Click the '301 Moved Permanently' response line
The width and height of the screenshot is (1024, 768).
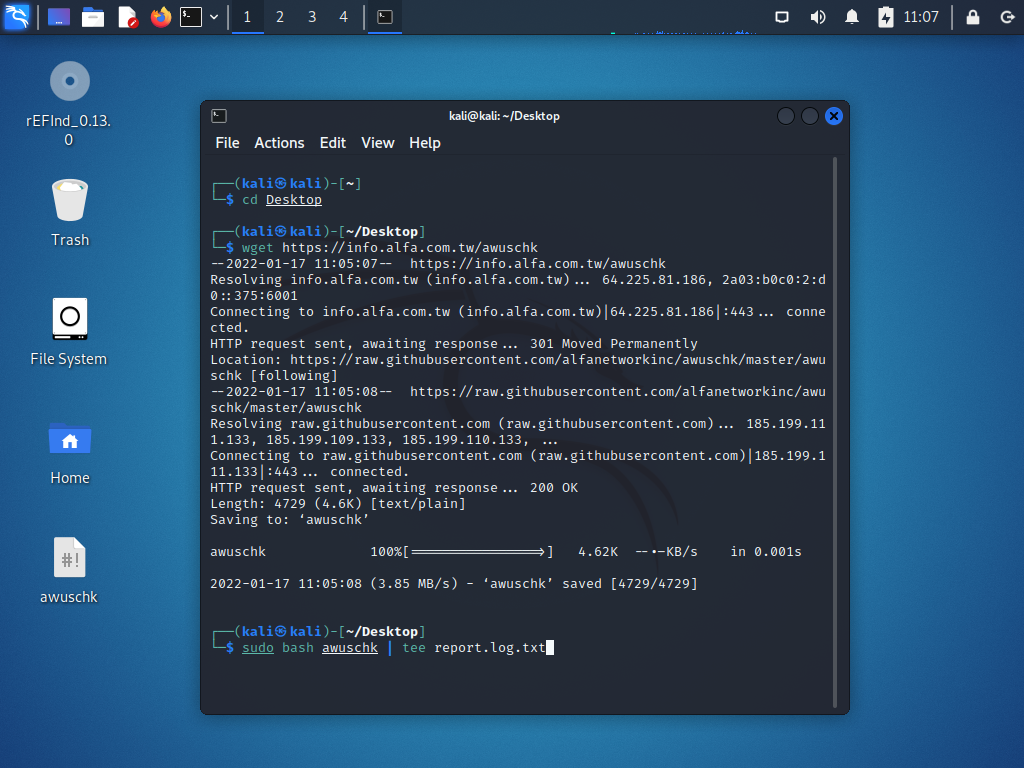[x=454, y=344]
